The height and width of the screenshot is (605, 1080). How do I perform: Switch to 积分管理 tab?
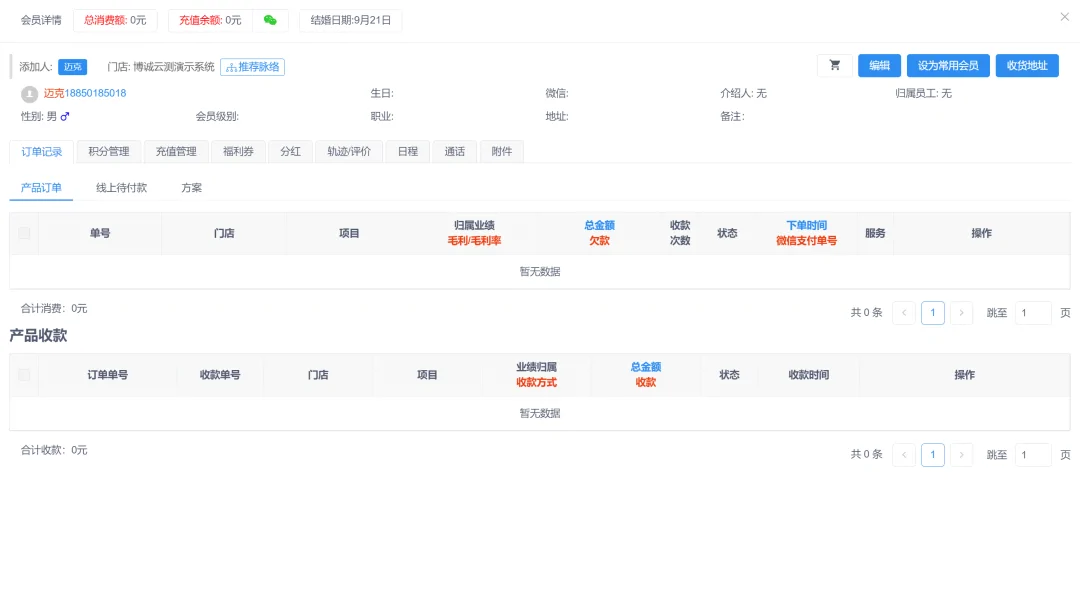pyautogui.click(x=109, y=152)
